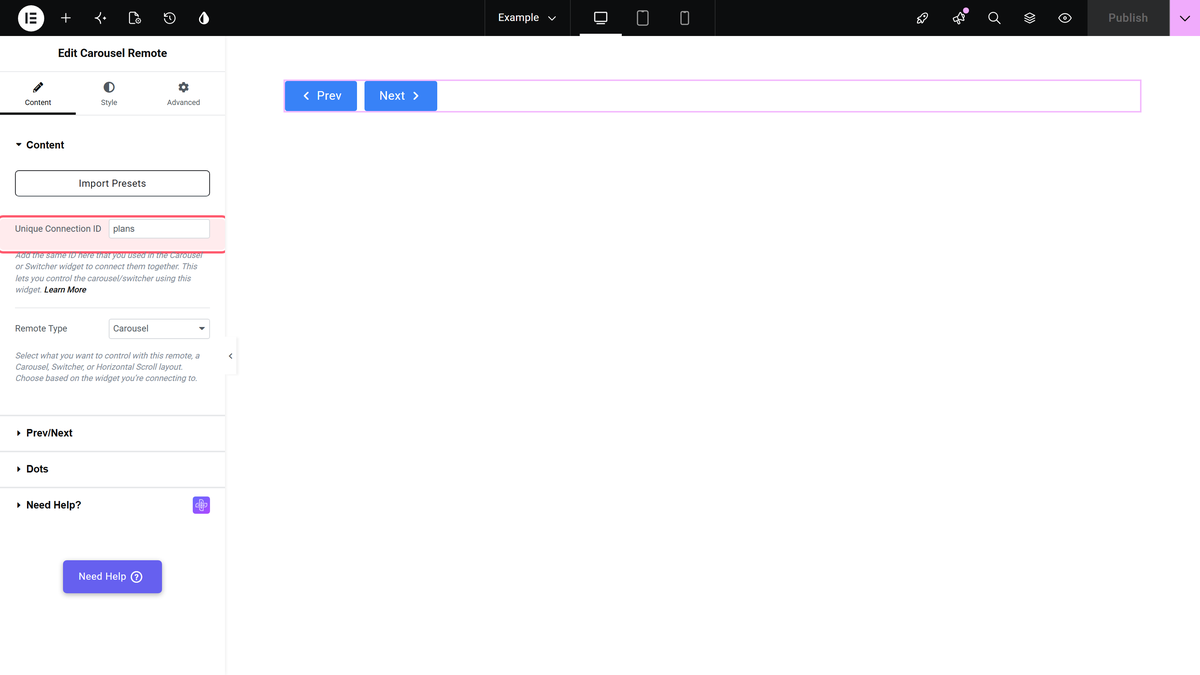Switch to the Advanced tab
The image size is (1200, 675).
click(x=183, y=94)
